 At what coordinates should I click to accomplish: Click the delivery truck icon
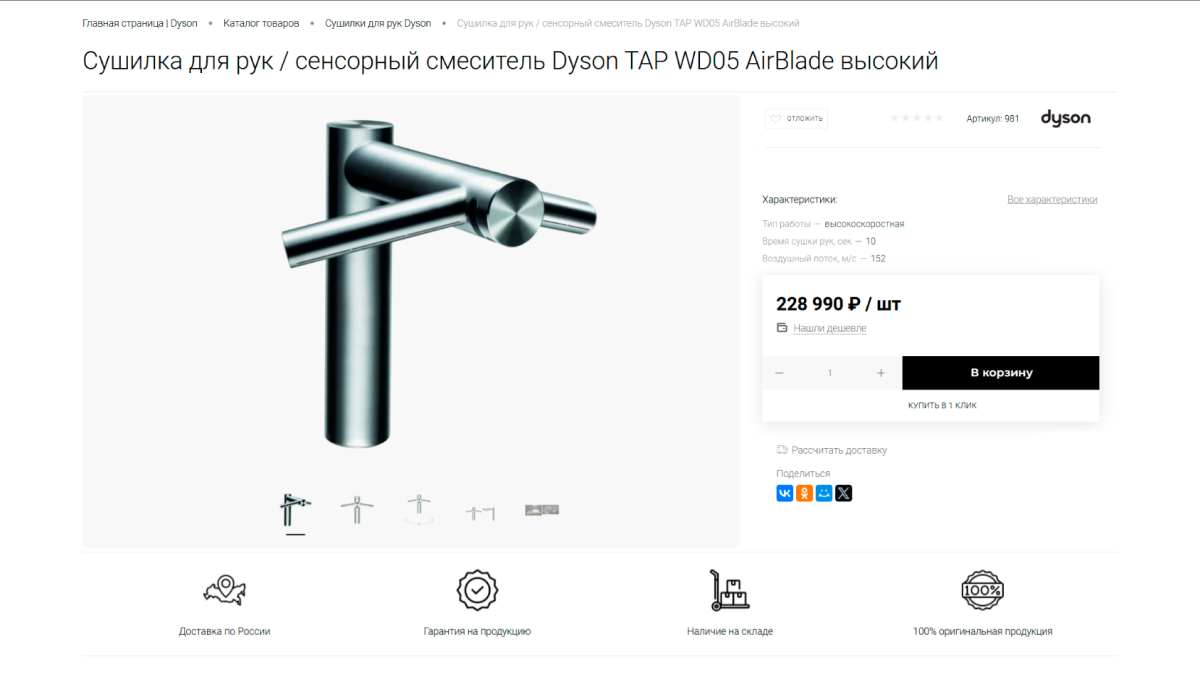[782, 450]
